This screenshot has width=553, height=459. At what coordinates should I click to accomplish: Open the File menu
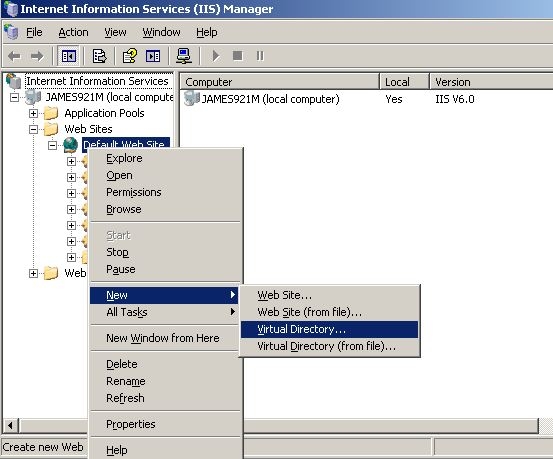point(34,32)
